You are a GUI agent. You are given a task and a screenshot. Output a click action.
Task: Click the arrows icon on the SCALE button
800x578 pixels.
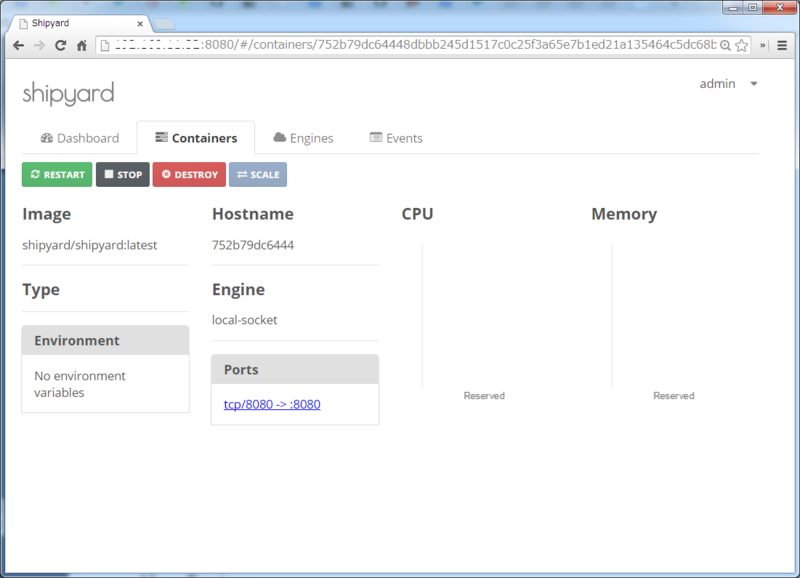point(241,174)
